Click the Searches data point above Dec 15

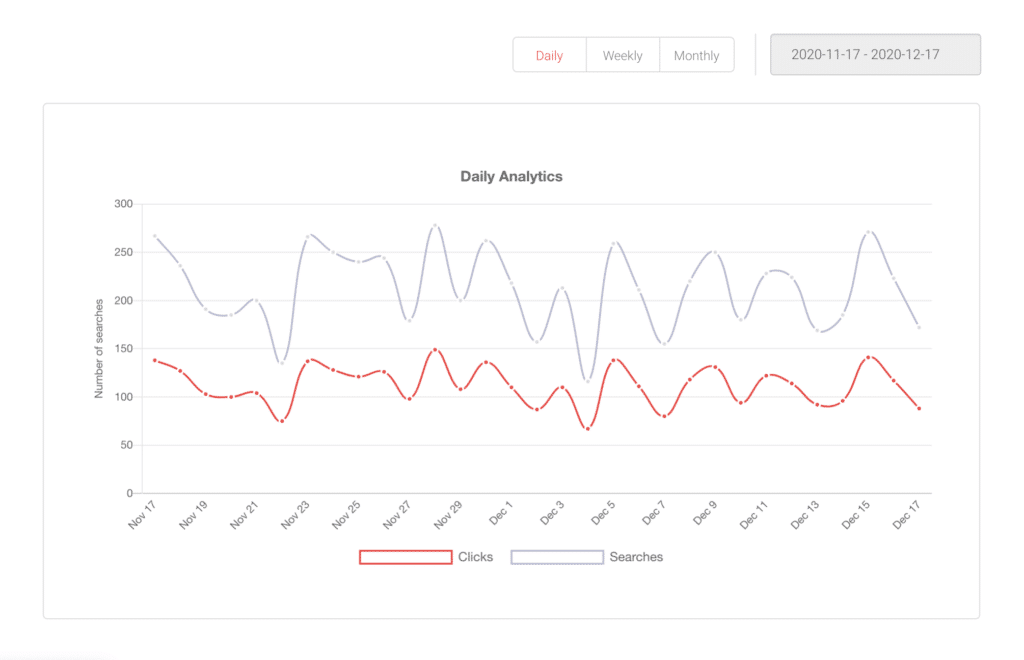click(x=867, y=230)
